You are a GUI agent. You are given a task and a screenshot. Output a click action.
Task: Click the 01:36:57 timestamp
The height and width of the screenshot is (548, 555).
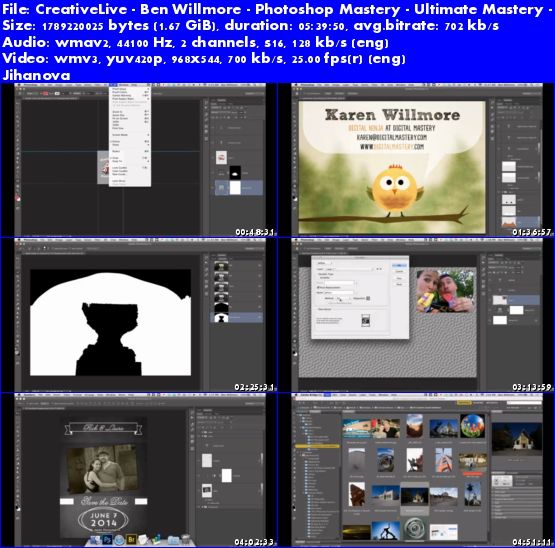(x=532, y=232)
